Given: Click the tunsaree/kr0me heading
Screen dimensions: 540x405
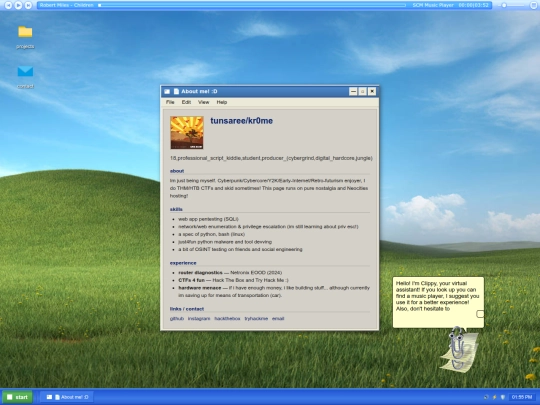Looking at the screenshot, I should pyautogui.click(x=241, y=121).
